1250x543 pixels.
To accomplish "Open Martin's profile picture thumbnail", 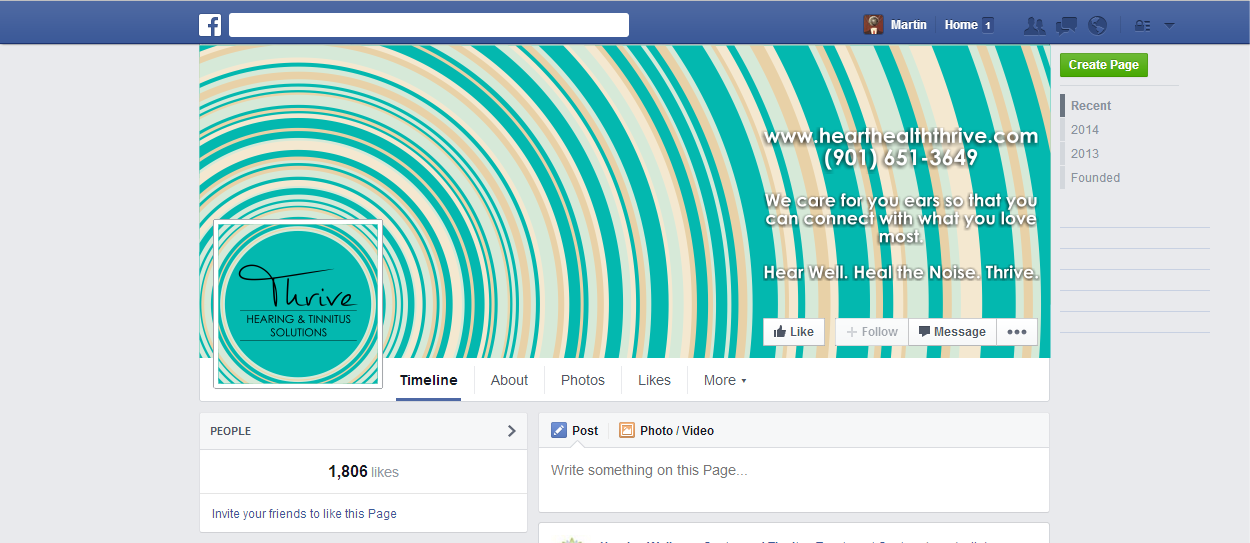I will click(x=874, y=25).
